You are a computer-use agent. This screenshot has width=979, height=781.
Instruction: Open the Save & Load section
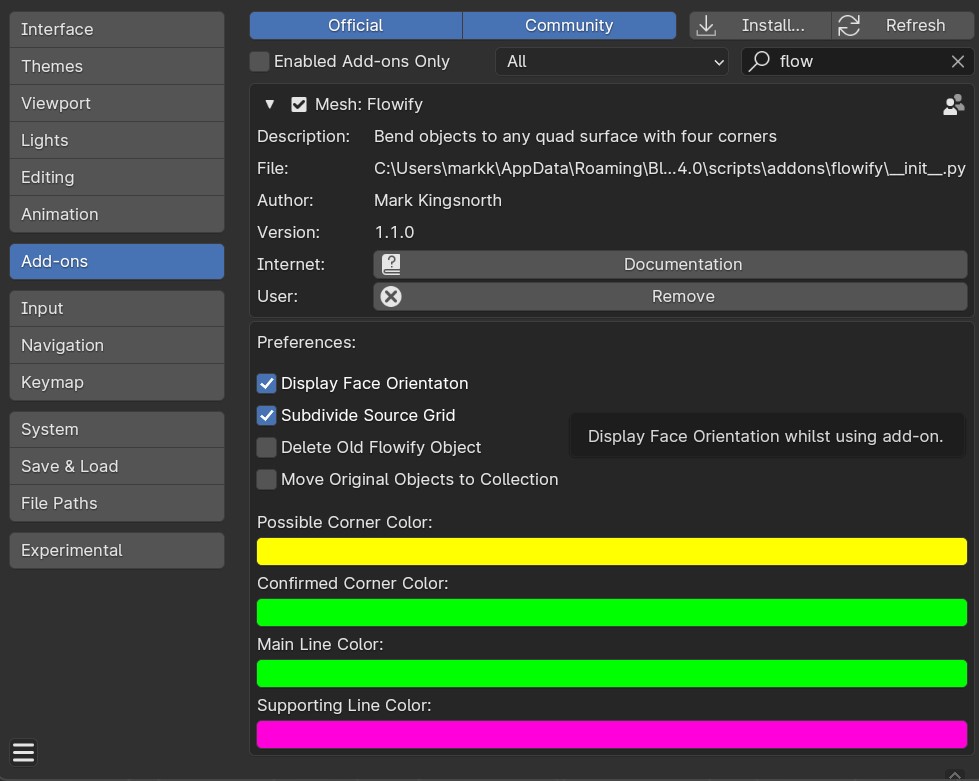[x=117, y=466]
